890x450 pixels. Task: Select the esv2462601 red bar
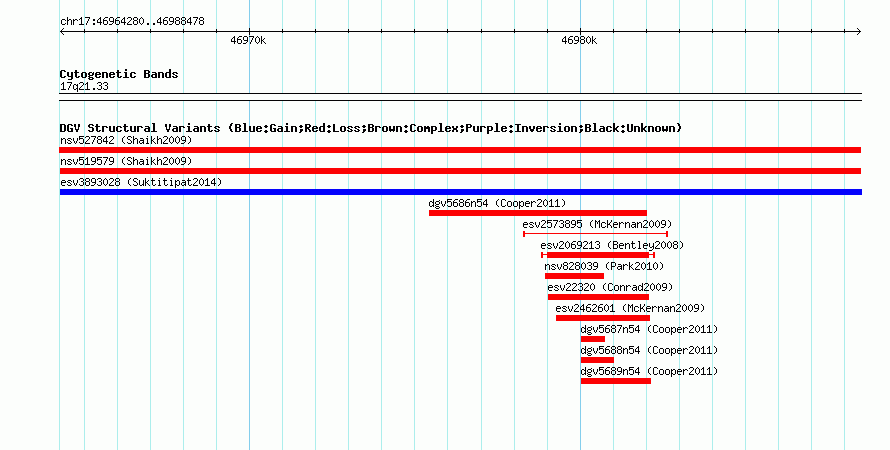[603, 318]
